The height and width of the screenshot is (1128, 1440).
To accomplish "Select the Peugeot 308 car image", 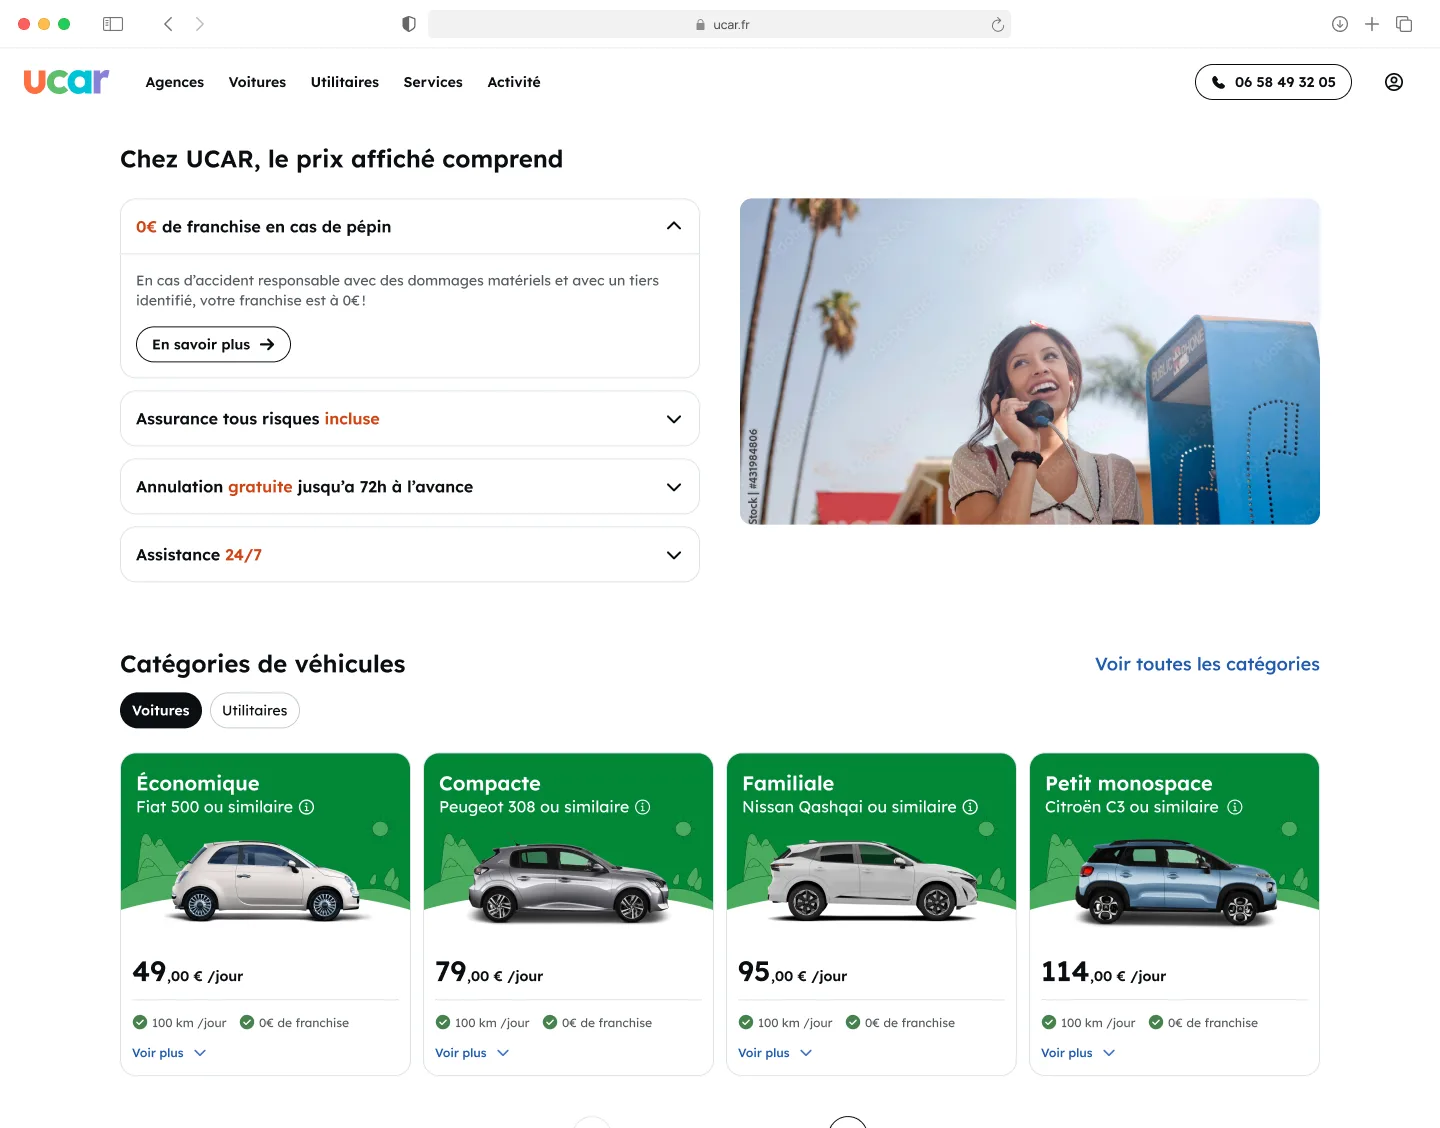I will (x=568, y=882).
